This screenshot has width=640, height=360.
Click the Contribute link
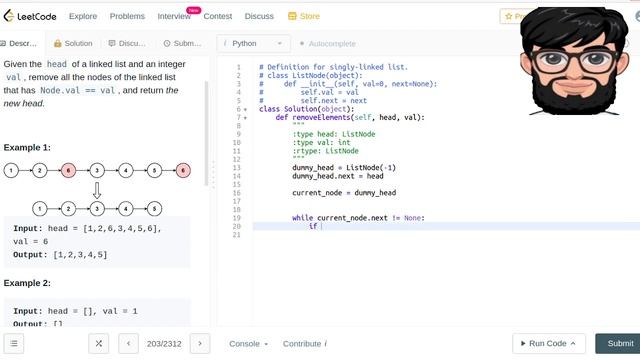(304, 344)
